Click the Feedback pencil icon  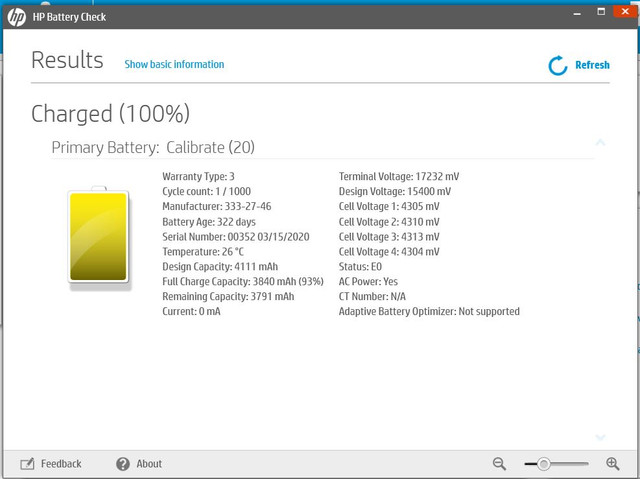[x=27, y=464]
